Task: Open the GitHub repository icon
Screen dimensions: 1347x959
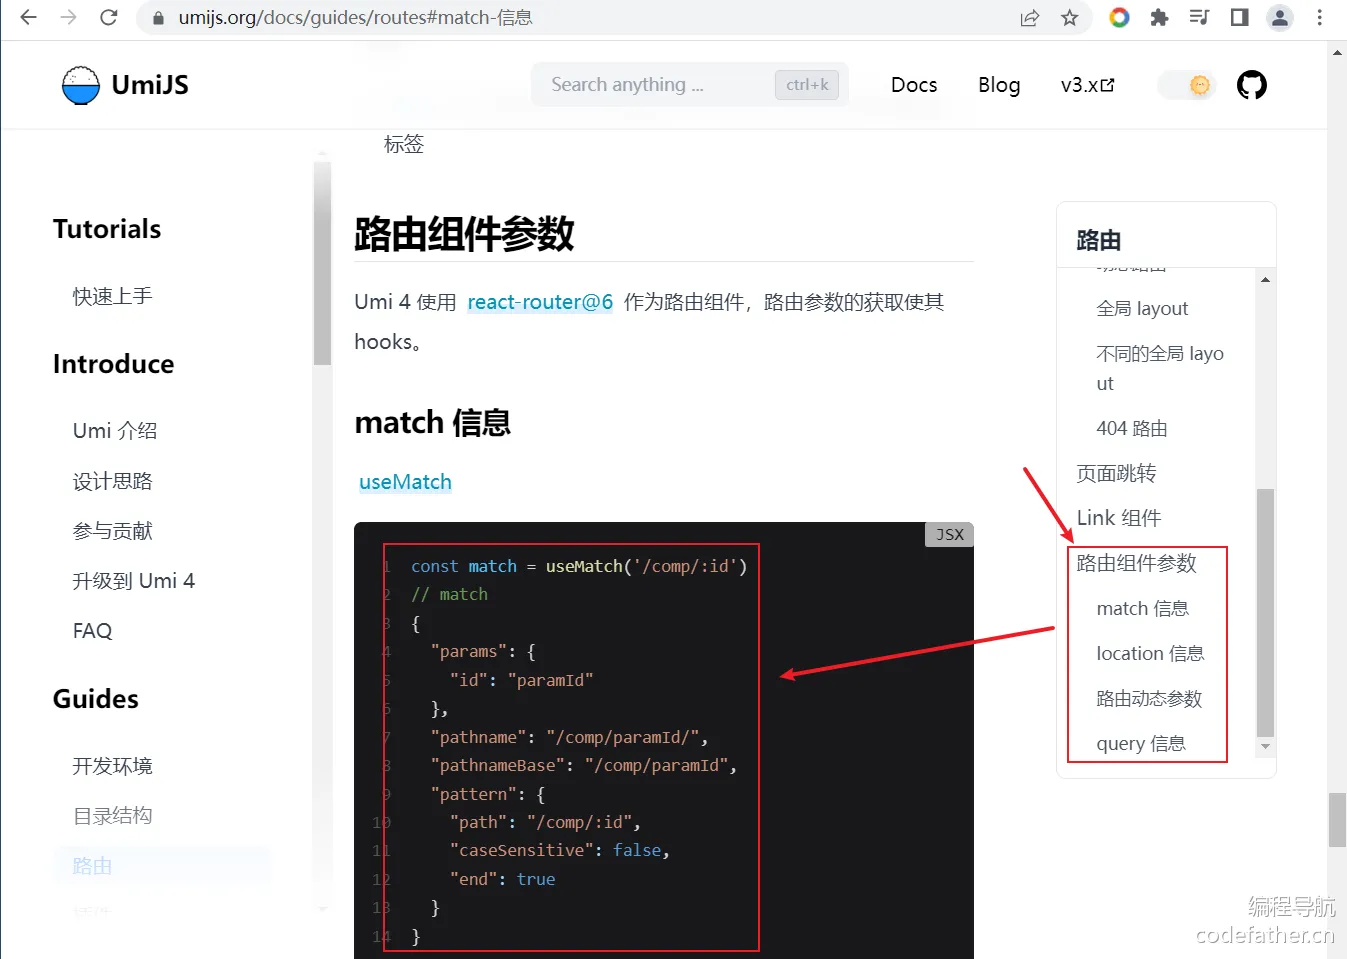Action: (x=1252, y=85)
